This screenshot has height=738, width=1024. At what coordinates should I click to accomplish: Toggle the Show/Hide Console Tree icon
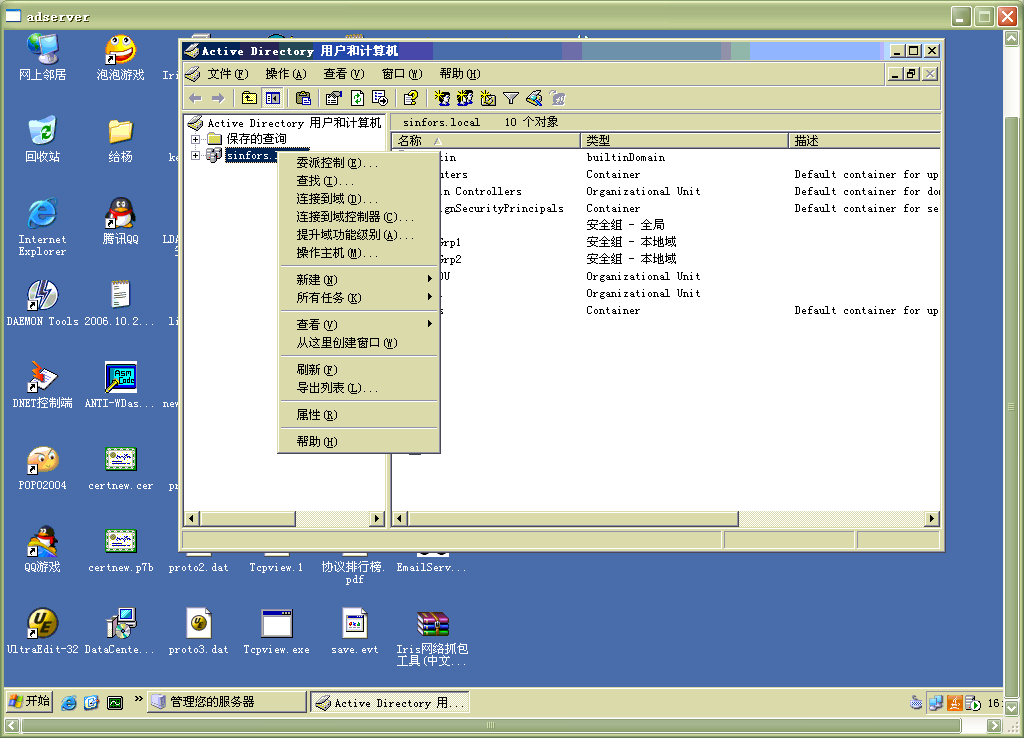pyautogui.click(x=272, y=98)
